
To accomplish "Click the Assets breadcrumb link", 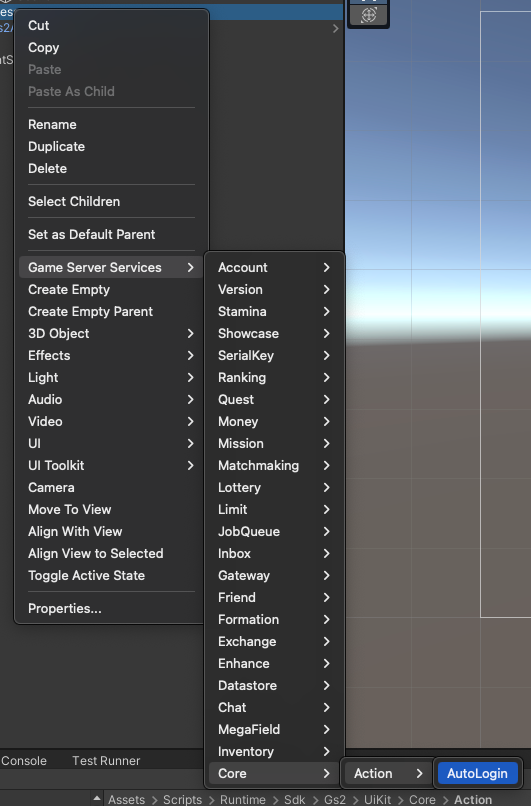I will pyautogui.click(x=126, y=799).
